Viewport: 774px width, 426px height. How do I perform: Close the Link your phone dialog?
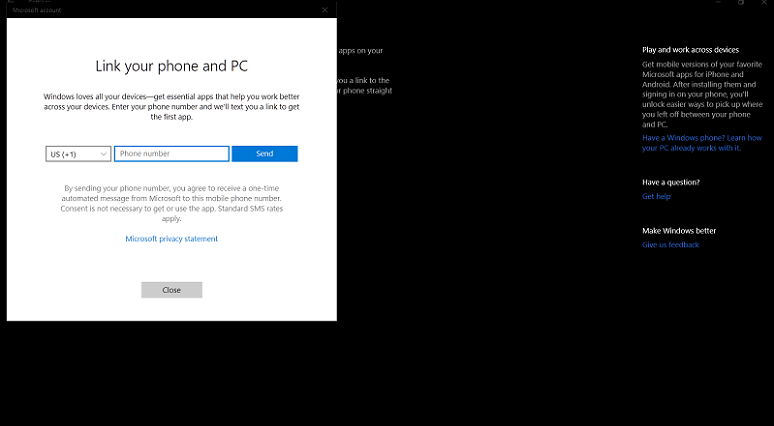click(171, 290)
